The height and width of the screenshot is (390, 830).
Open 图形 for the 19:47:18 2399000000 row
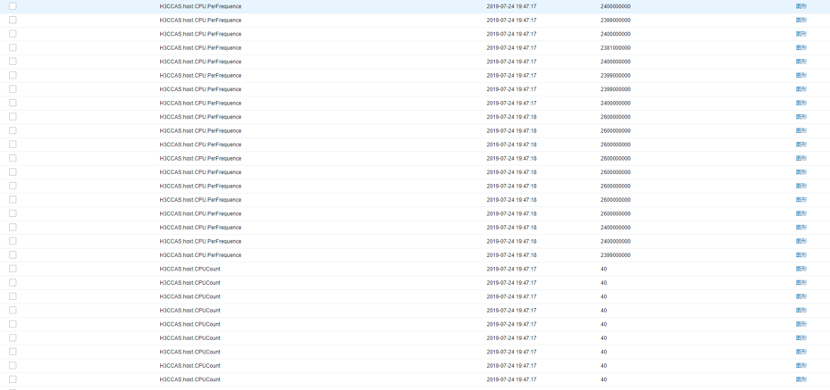[801, 255]
